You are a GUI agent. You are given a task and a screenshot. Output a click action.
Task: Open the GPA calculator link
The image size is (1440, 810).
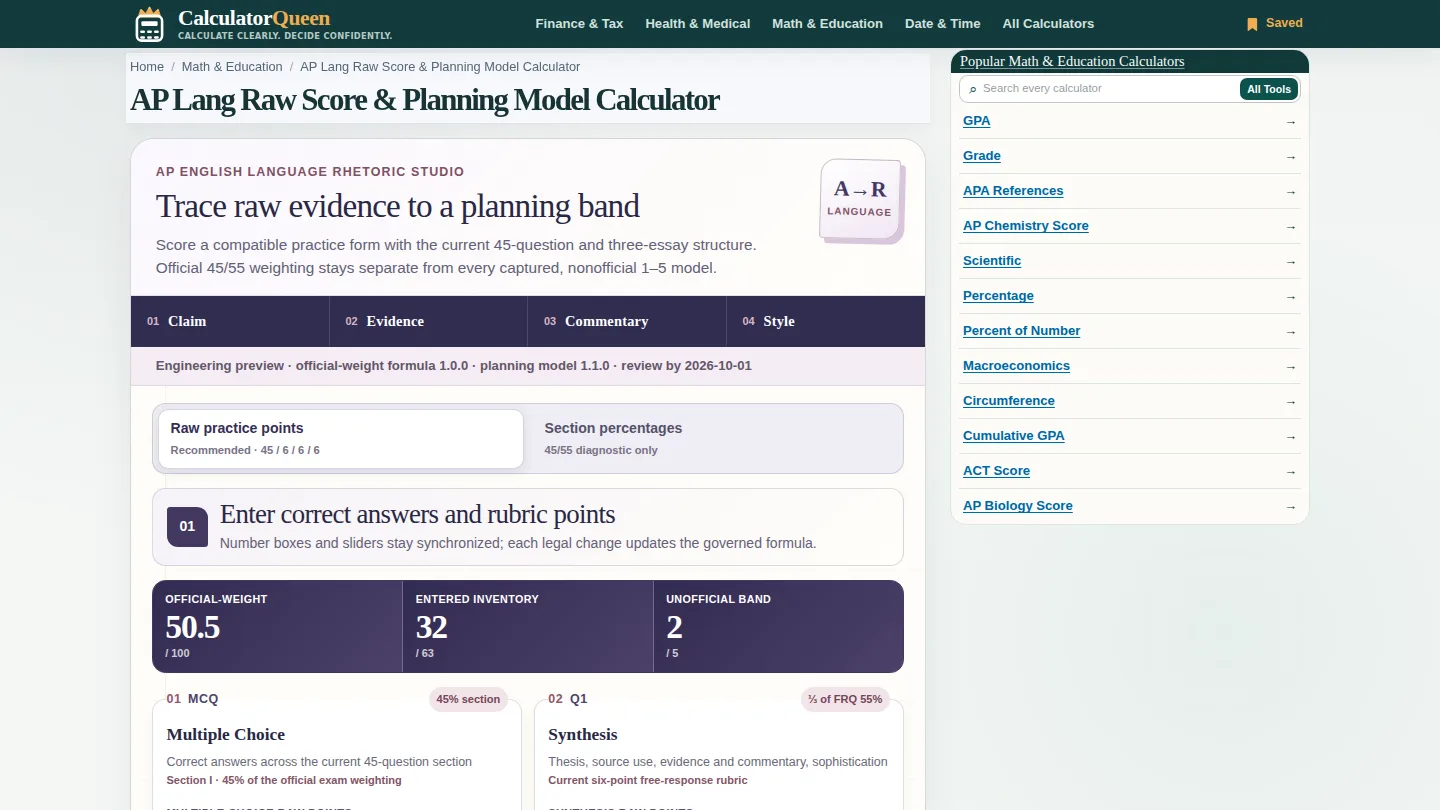click(977, 121)
